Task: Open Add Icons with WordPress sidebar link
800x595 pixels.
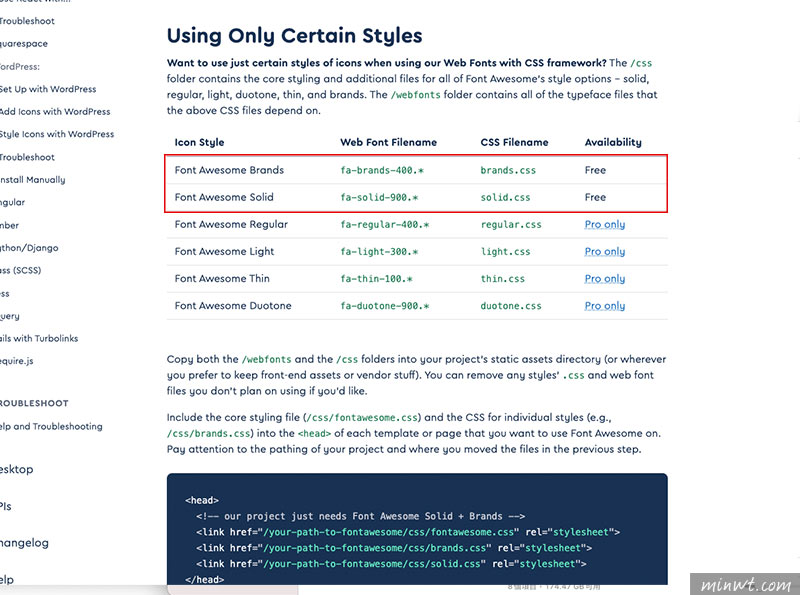Action: [x=55, y=111]
